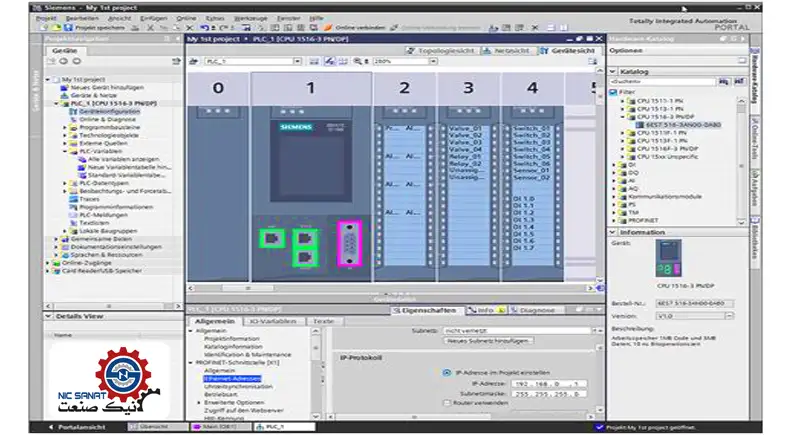Image resolution: width=800 pixels, height=435 pixels.
Task: Open the Version V1.0 dropdown
Action: coord(730,316)
